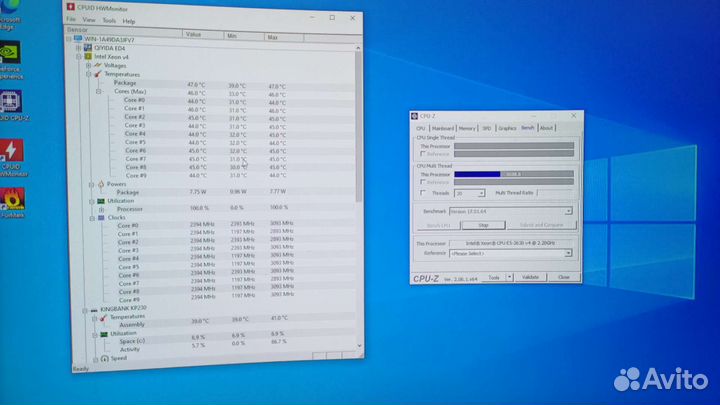Click the Validate button in CPU-Z
720x405 pixels.
point(530,277)
